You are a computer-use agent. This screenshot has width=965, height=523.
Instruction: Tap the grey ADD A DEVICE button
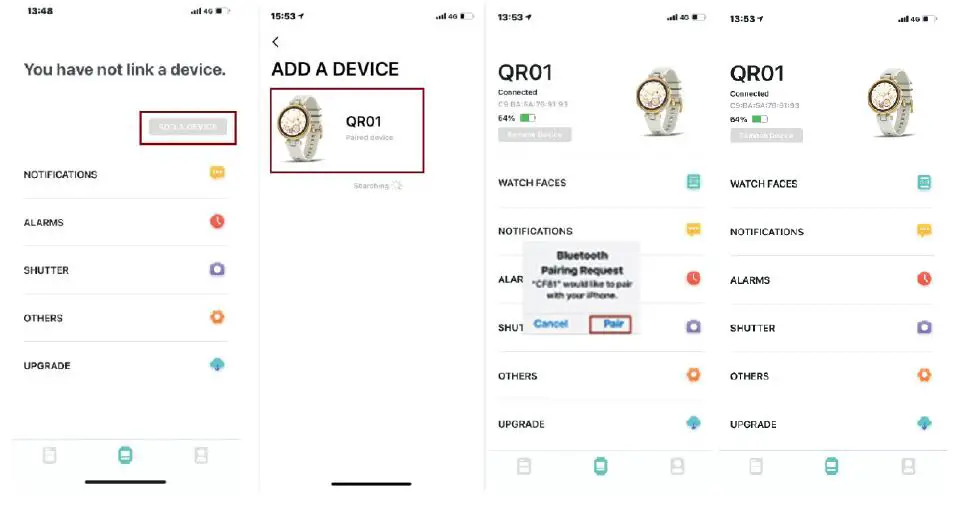[188, 127]
